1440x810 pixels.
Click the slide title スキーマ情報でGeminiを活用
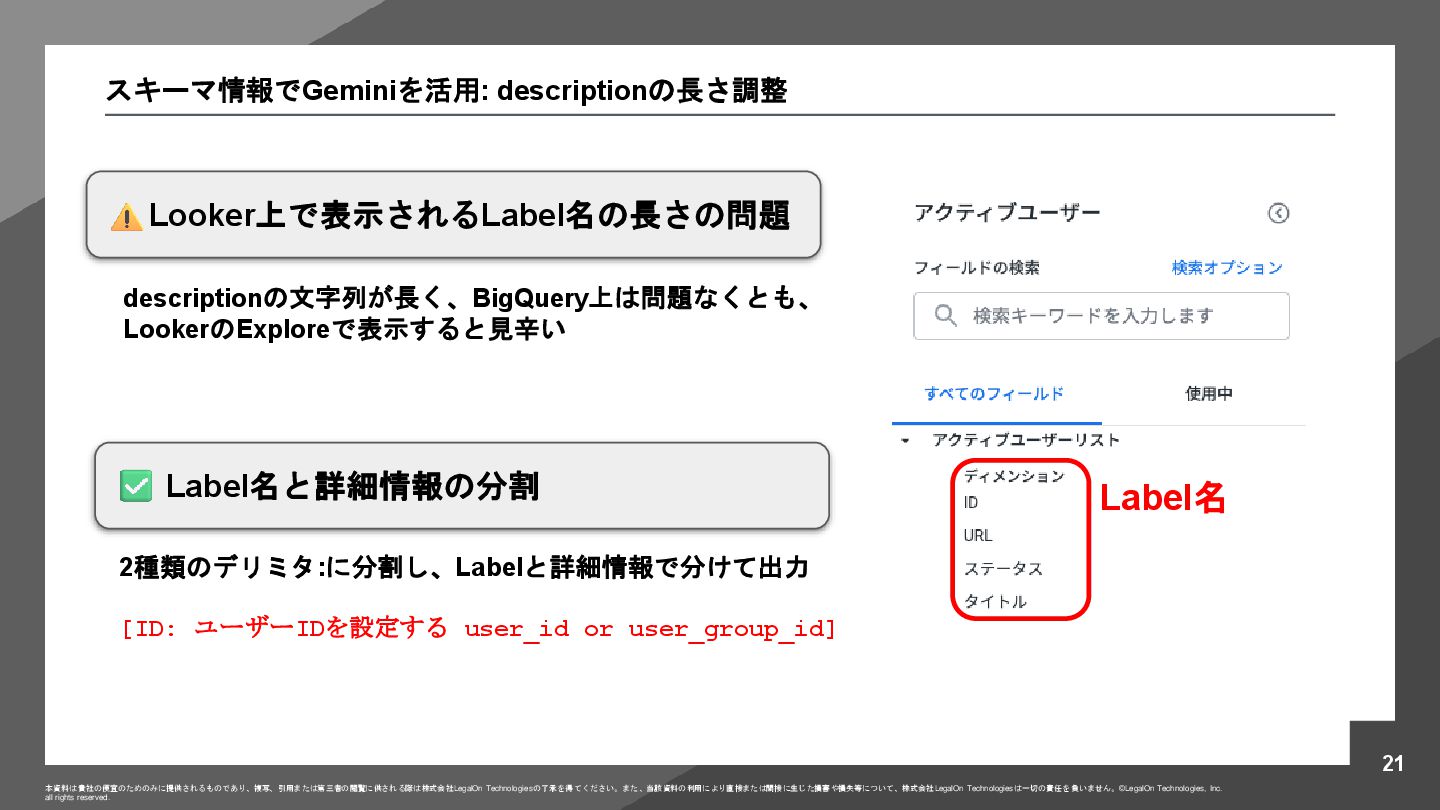tap(446, 91)
